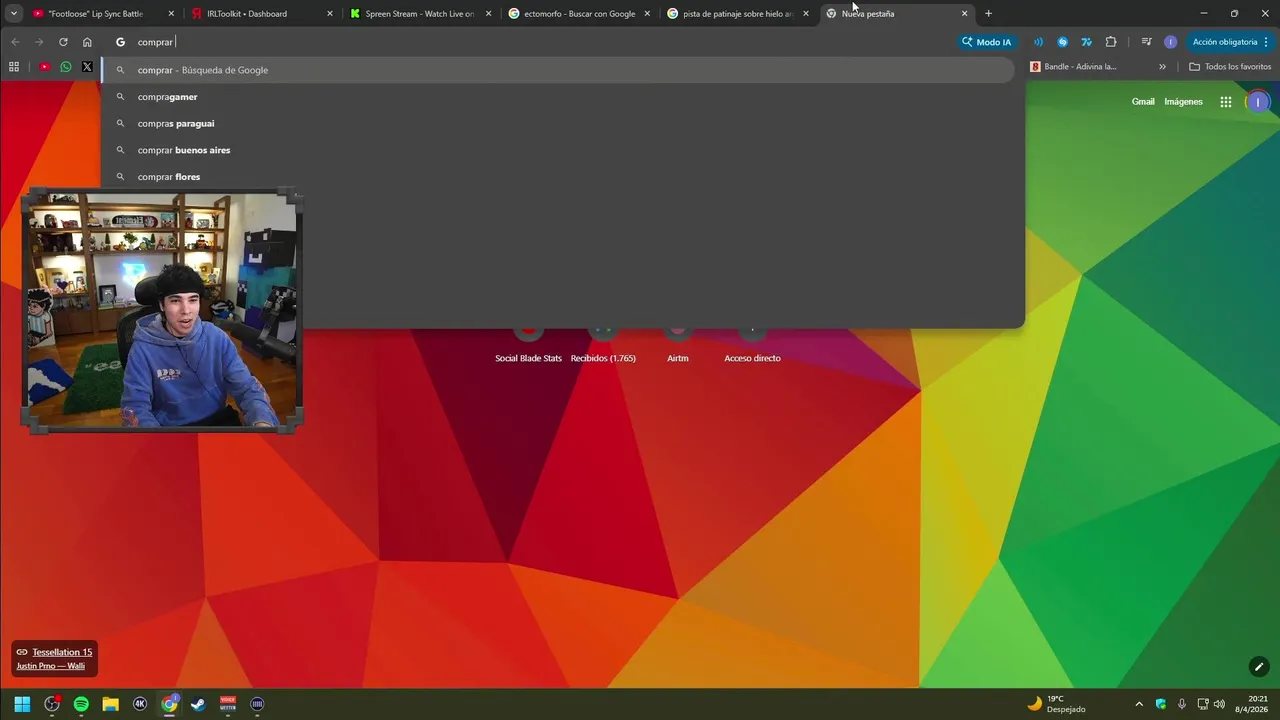Open the Todos los favoritos folder
Image resolution: width=1280 pixels, height=720 pixels.
(1230, 67)
